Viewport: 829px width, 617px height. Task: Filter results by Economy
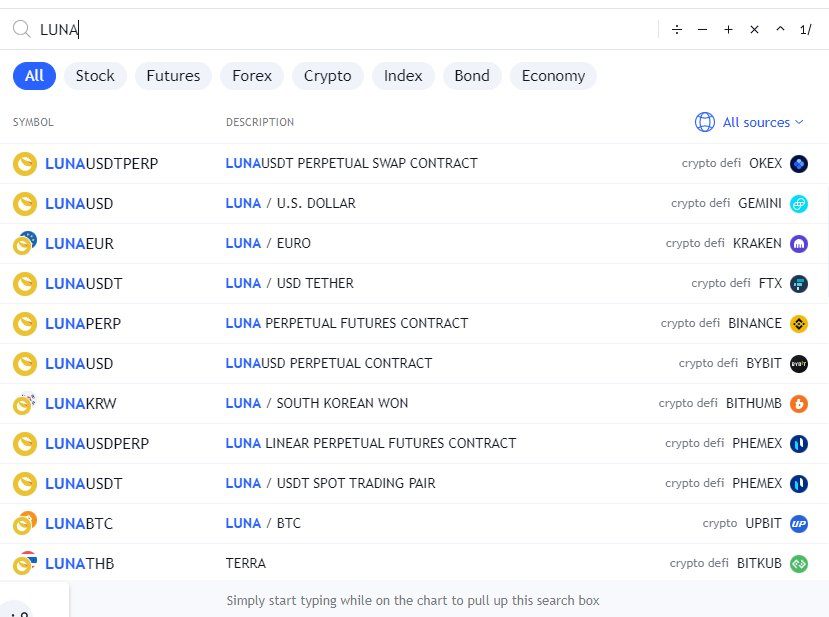coord(554,76)
